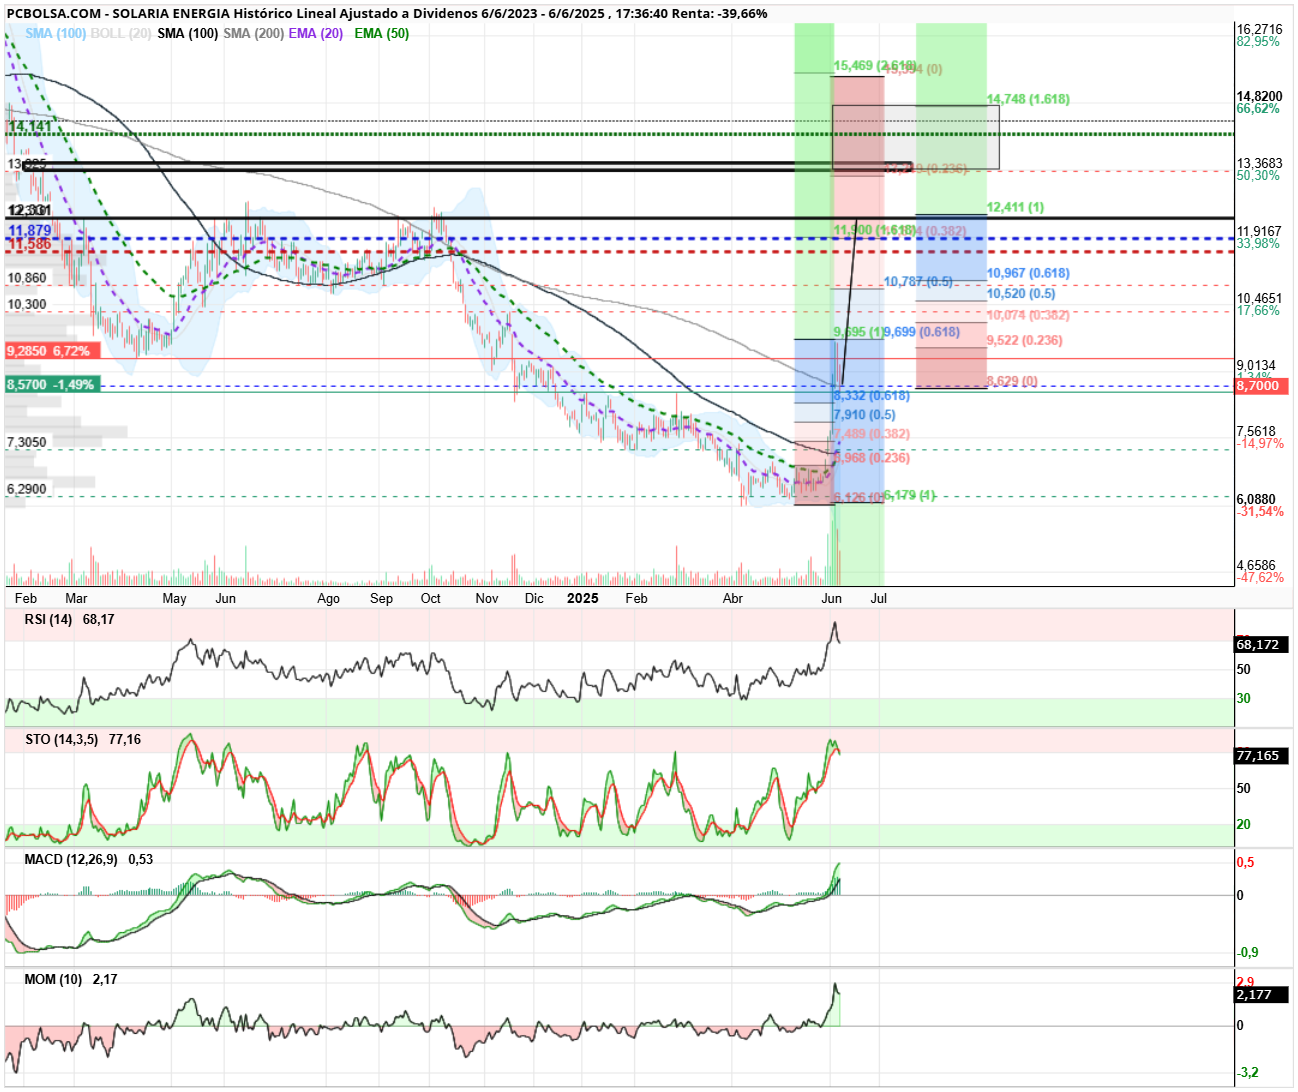Click the -14,97% axis percentage

coord(1260,444)
